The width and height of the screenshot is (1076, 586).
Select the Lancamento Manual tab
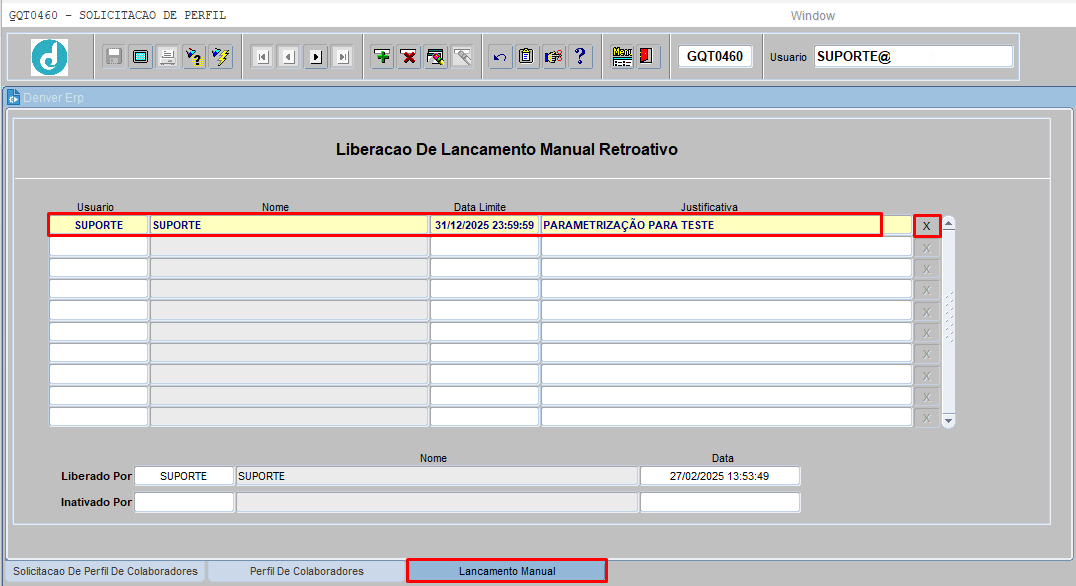(x=507, y=571)
